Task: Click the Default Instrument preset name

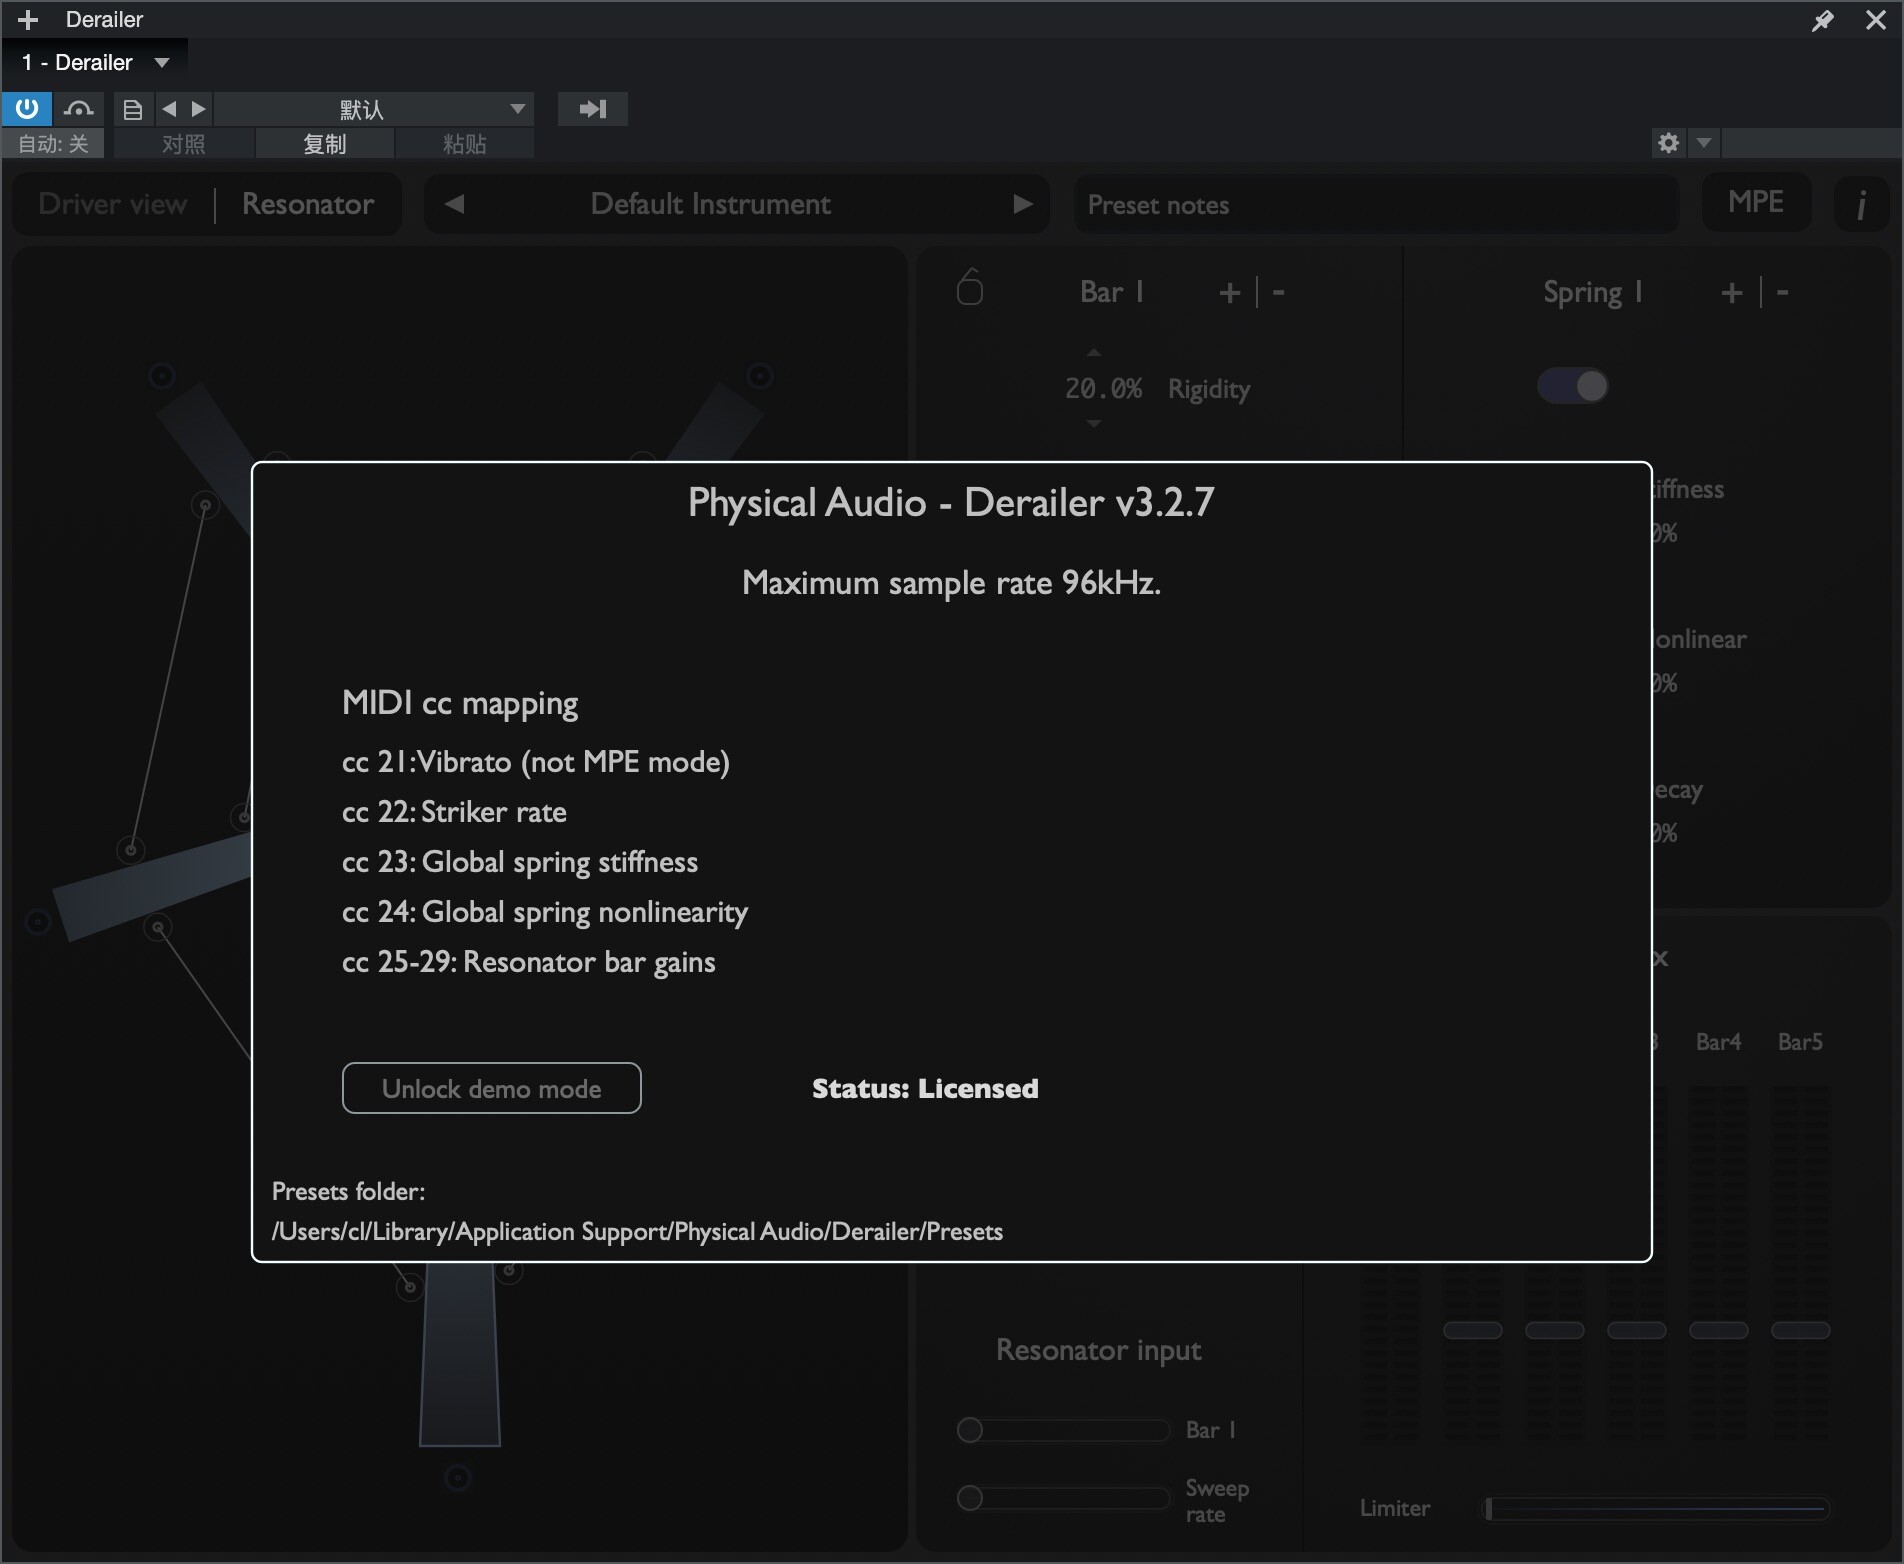Action: point(710,204)
